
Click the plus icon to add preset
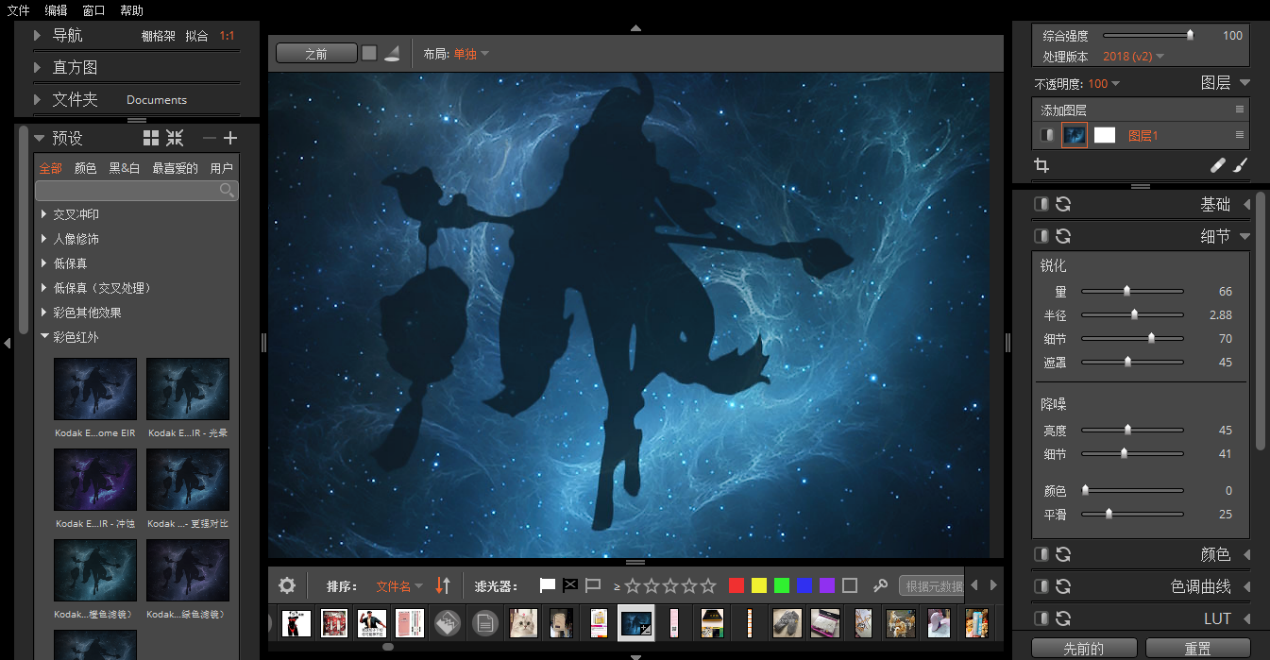click(230, 138)
